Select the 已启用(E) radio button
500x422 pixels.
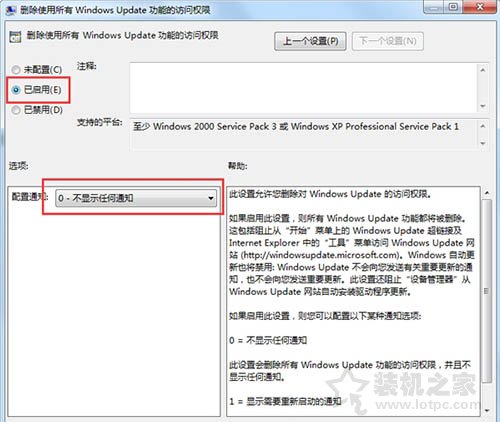16,90
